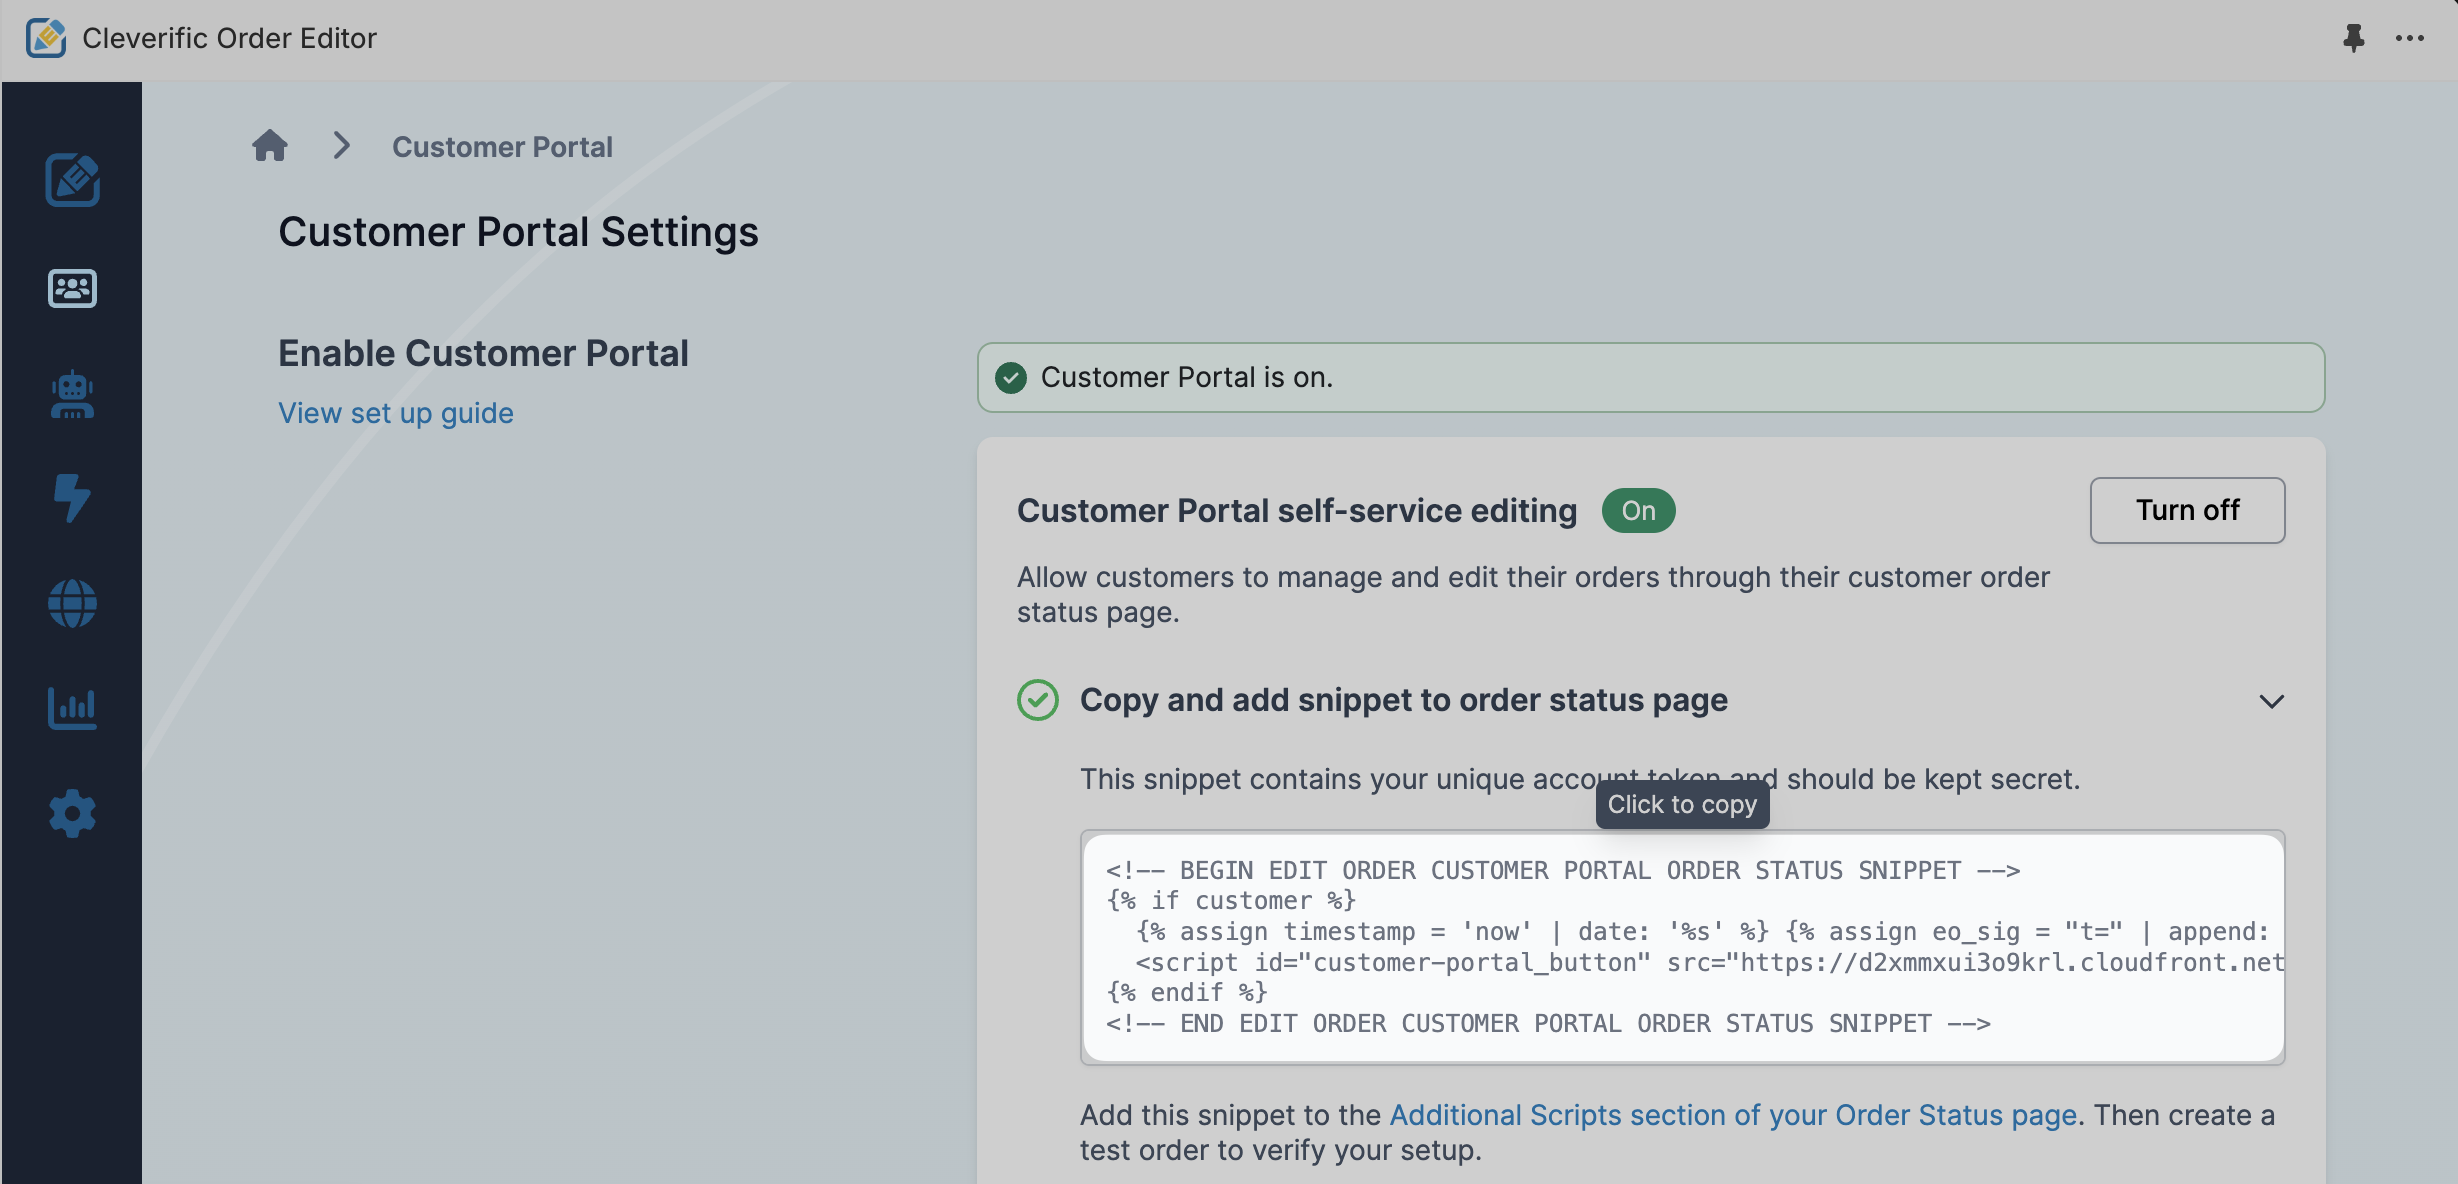Select the robot automation icon in the sidebar
This screenshot has height=1184, width=2458.
72,395
